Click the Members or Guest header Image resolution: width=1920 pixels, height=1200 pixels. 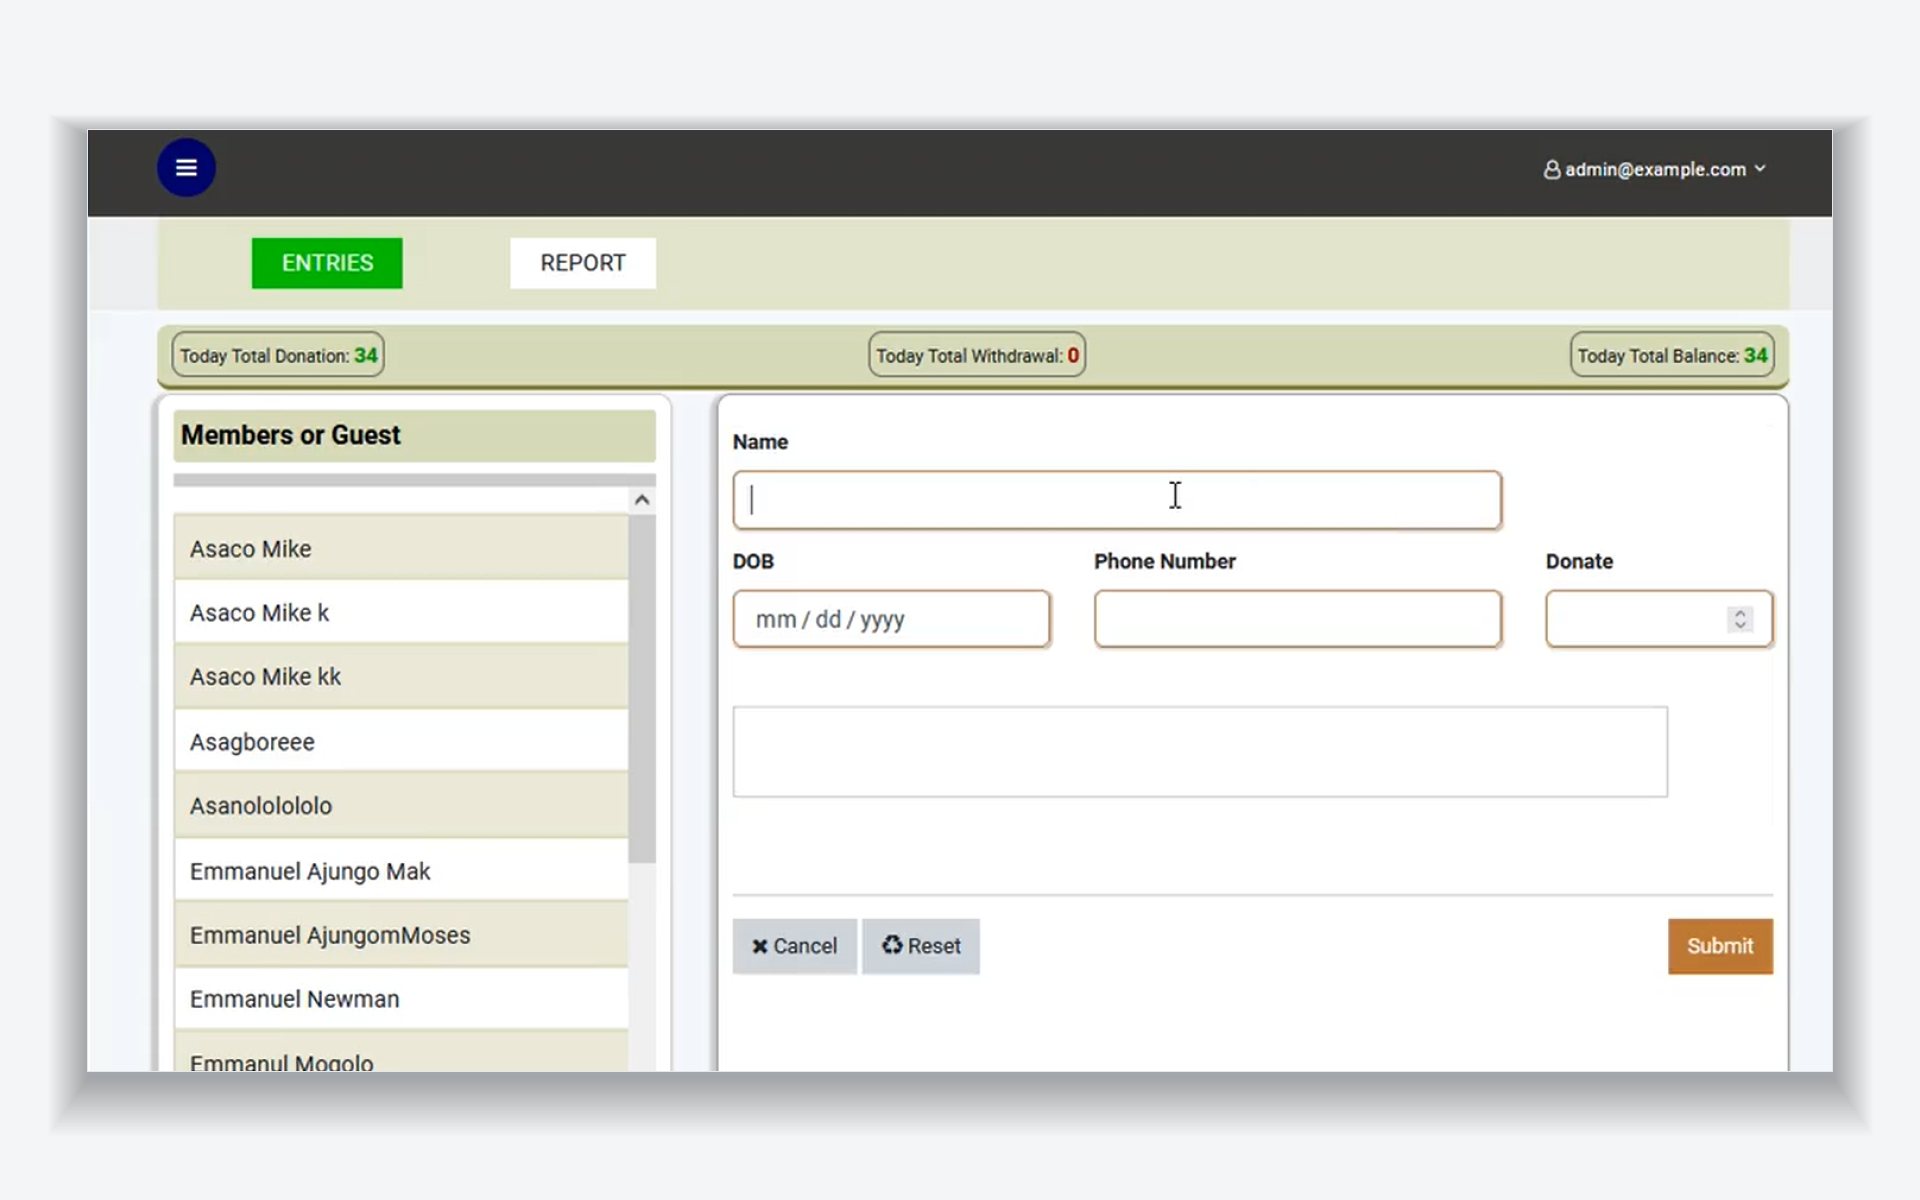pos(414,435)
